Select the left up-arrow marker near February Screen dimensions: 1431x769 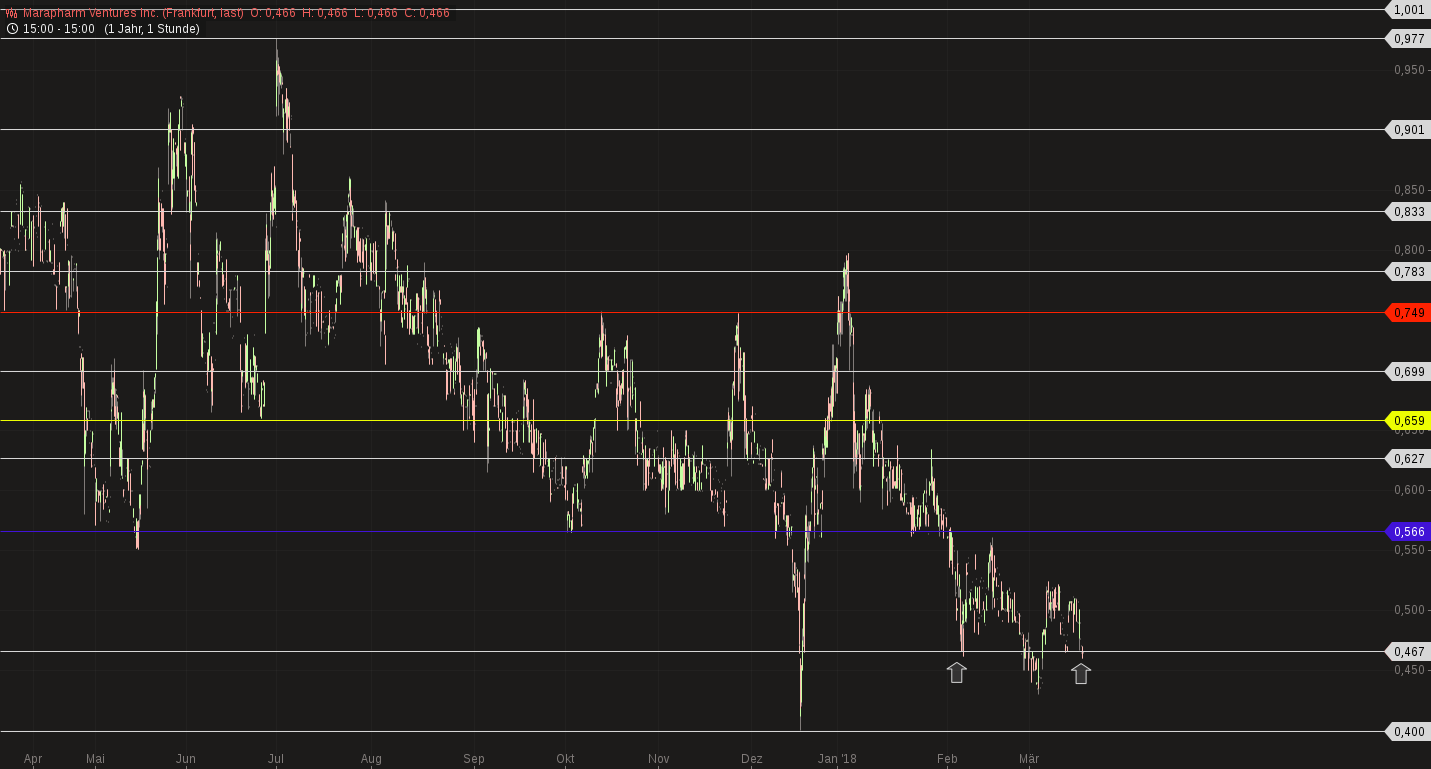(957, 672)
